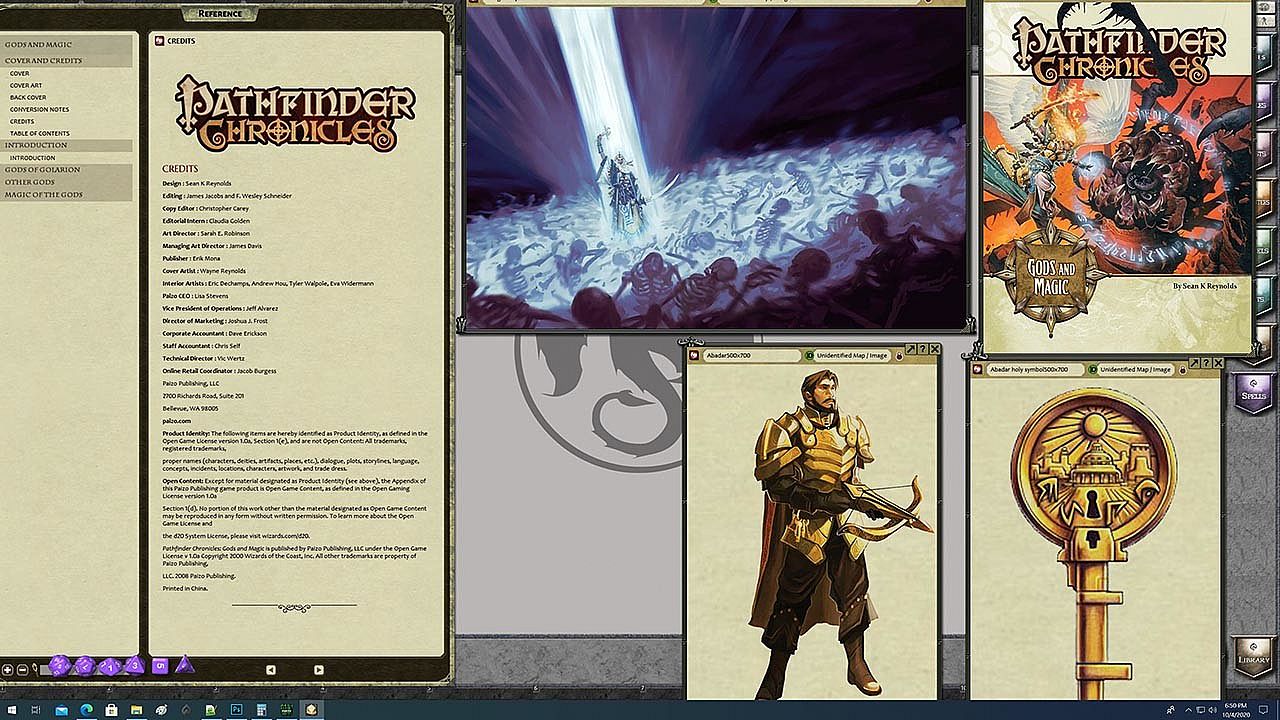
Task: Click the "Publisher : Erik Mona" line
Action: [x=190, y=258]
